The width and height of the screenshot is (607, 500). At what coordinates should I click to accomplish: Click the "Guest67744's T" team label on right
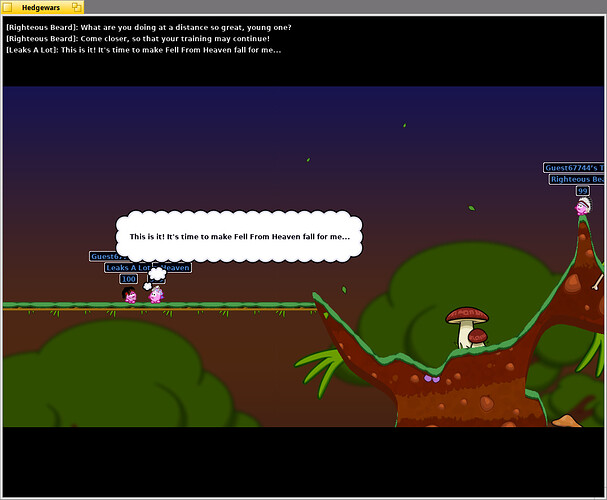pyautogui.click(x=573, y=168)
